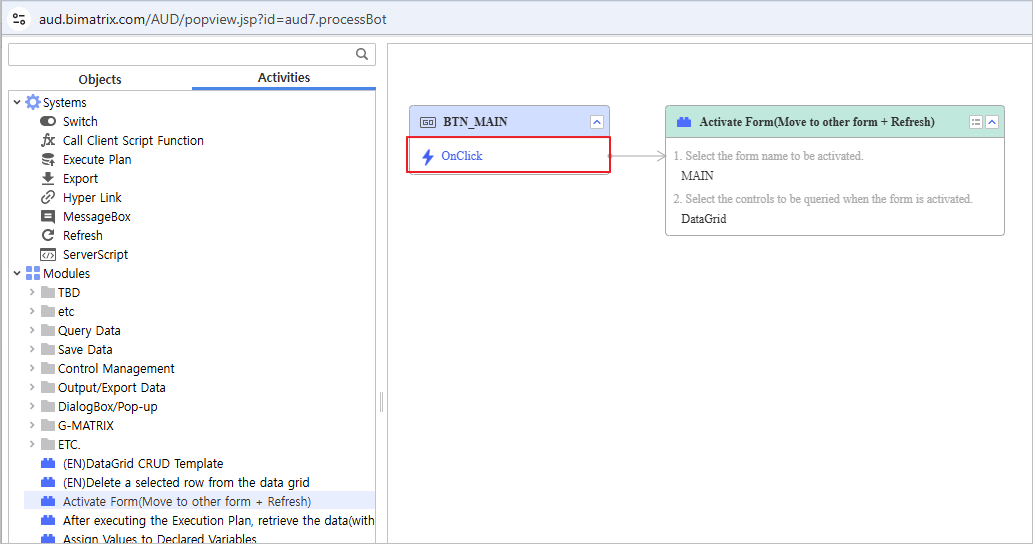Switch to the Activities tab
1033x544 pixels.
284,78
